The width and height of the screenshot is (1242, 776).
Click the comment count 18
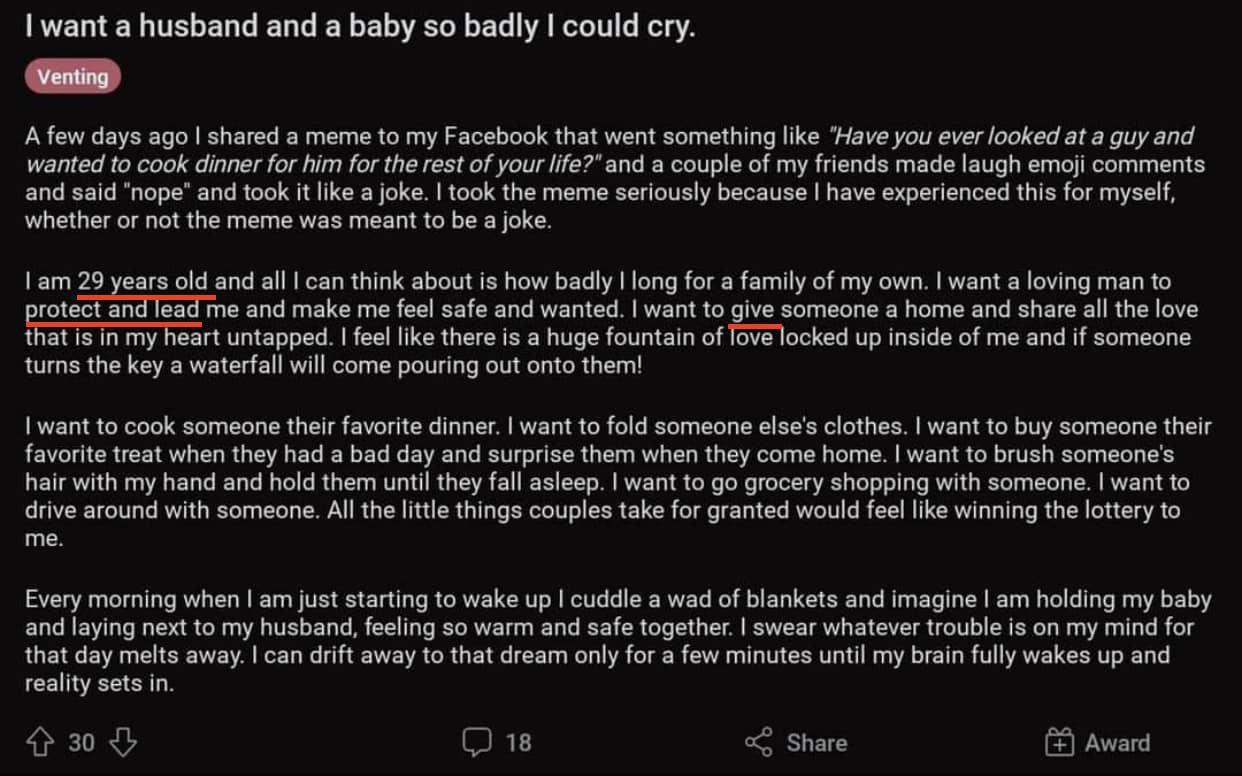coord(518,743)
